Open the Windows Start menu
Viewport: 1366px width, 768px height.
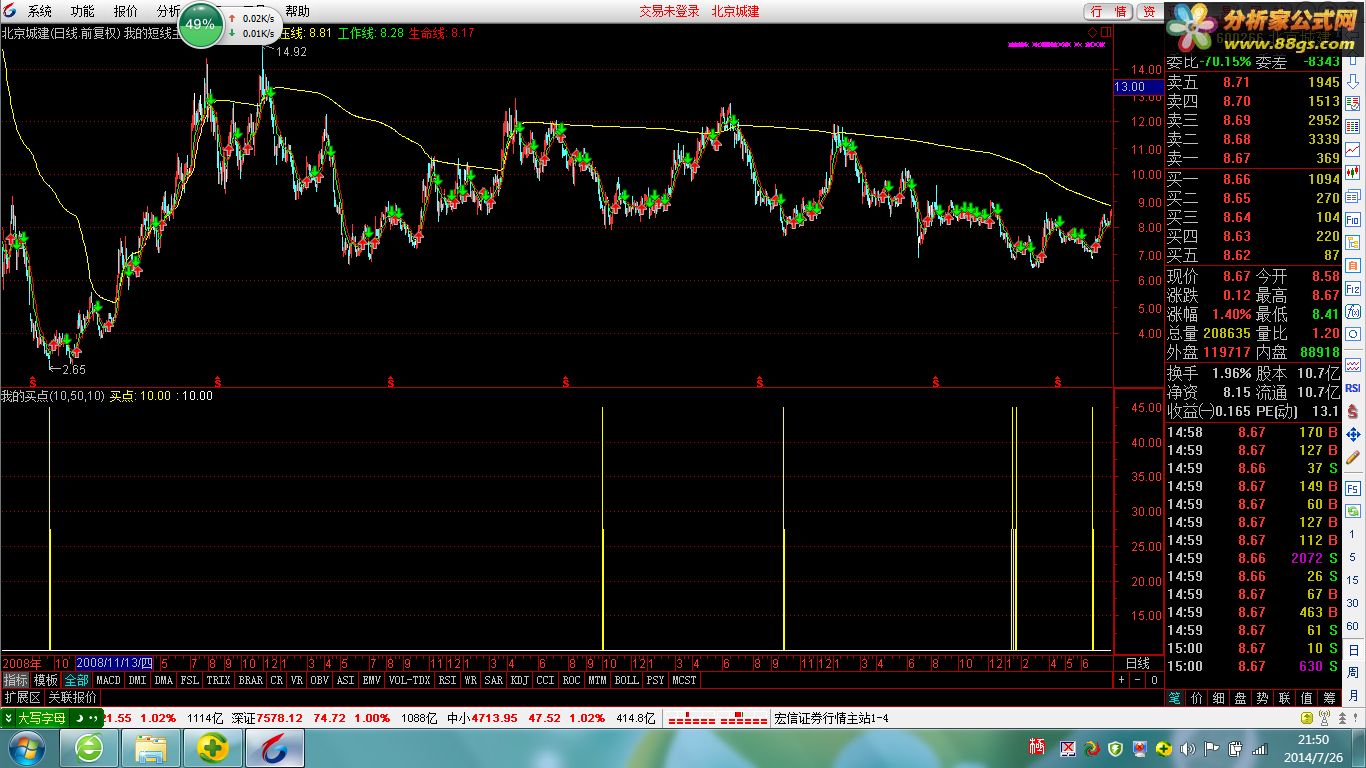[x=25, y=748]
